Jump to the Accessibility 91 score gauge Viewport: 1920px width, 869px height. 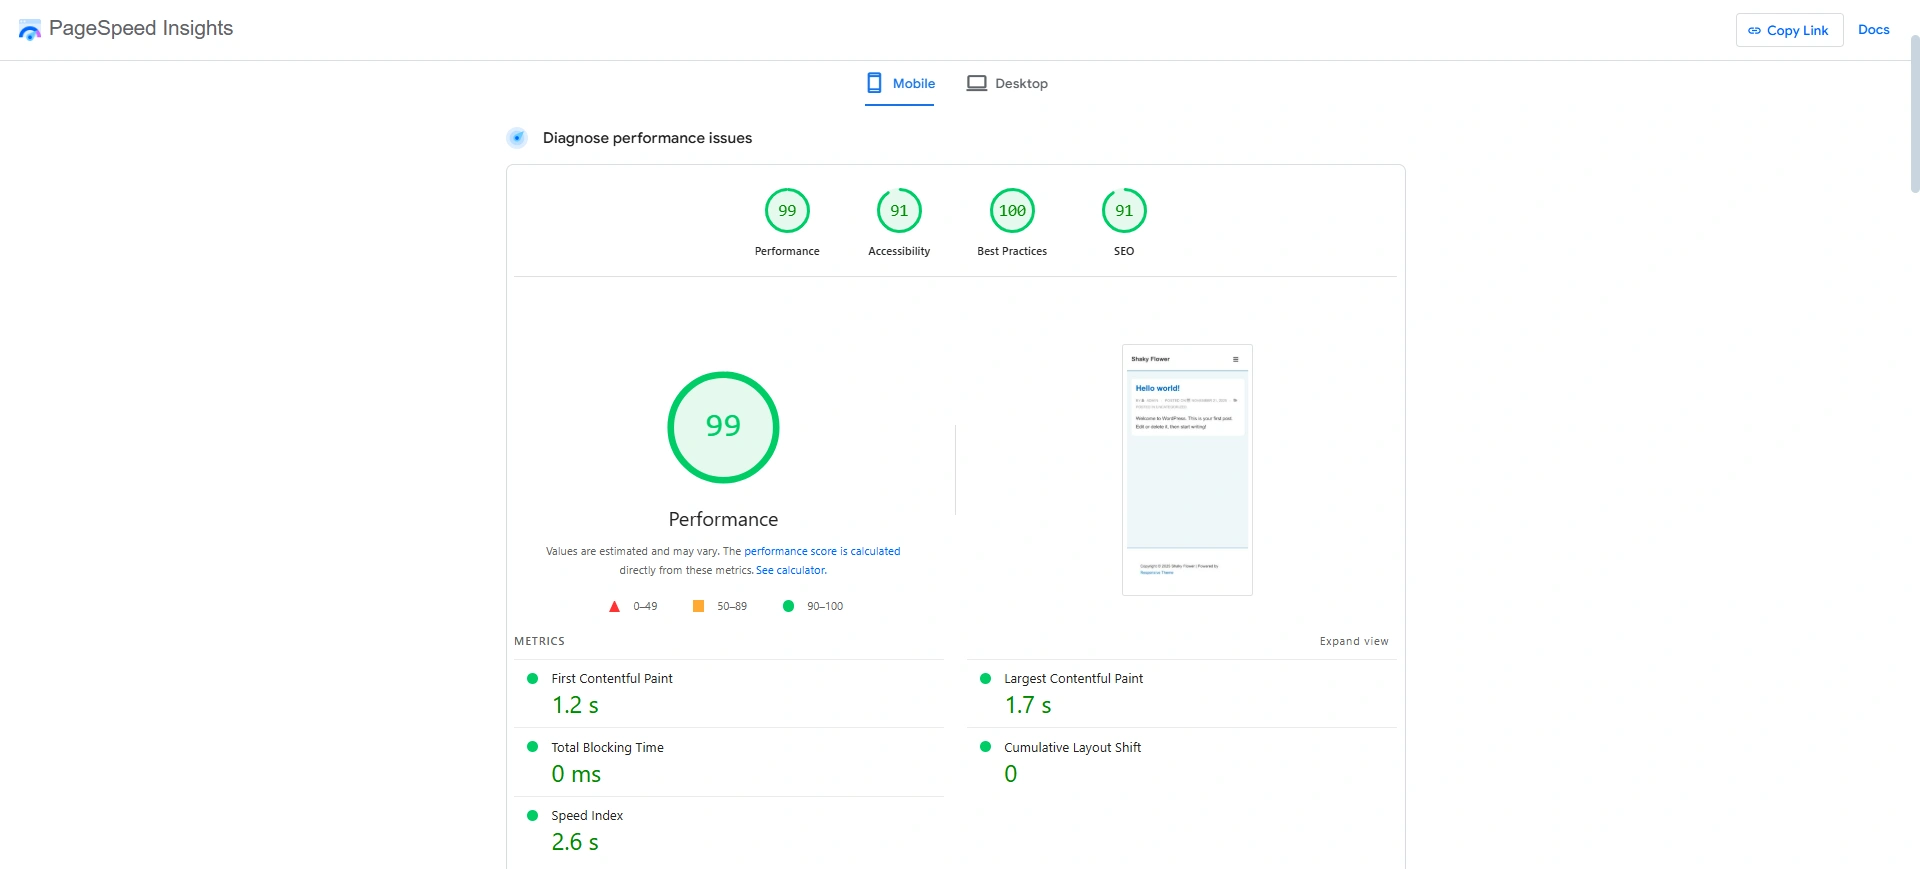(x=899, y=210)
